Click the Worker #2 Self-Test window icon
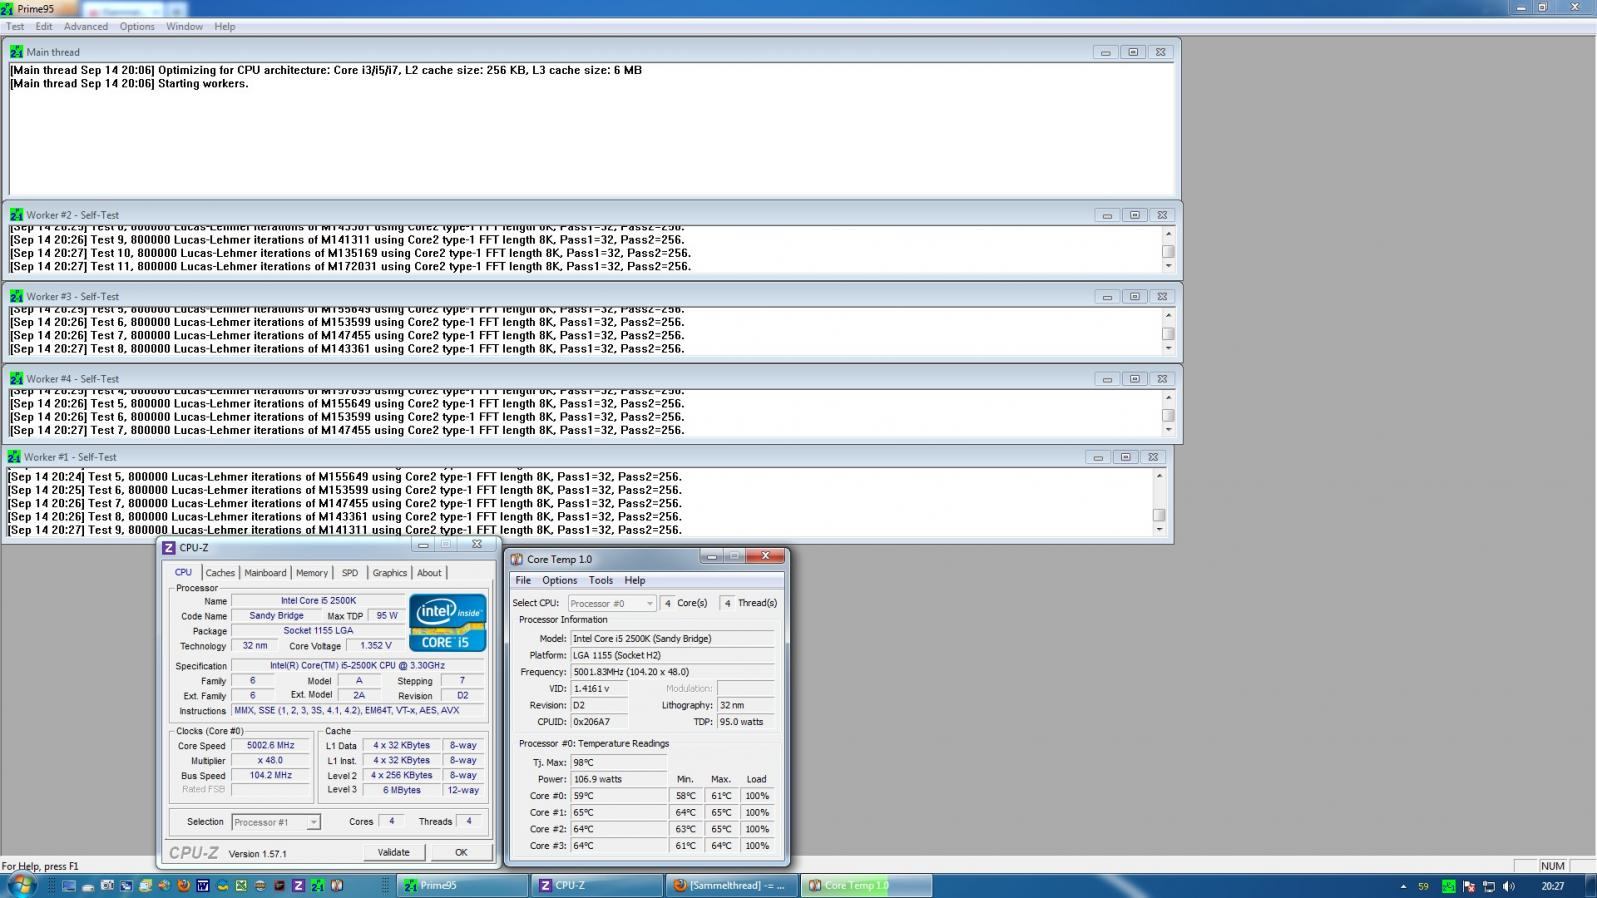This screenshot has height=898, width=1597. pyautogui.click(x=16, y=215)
